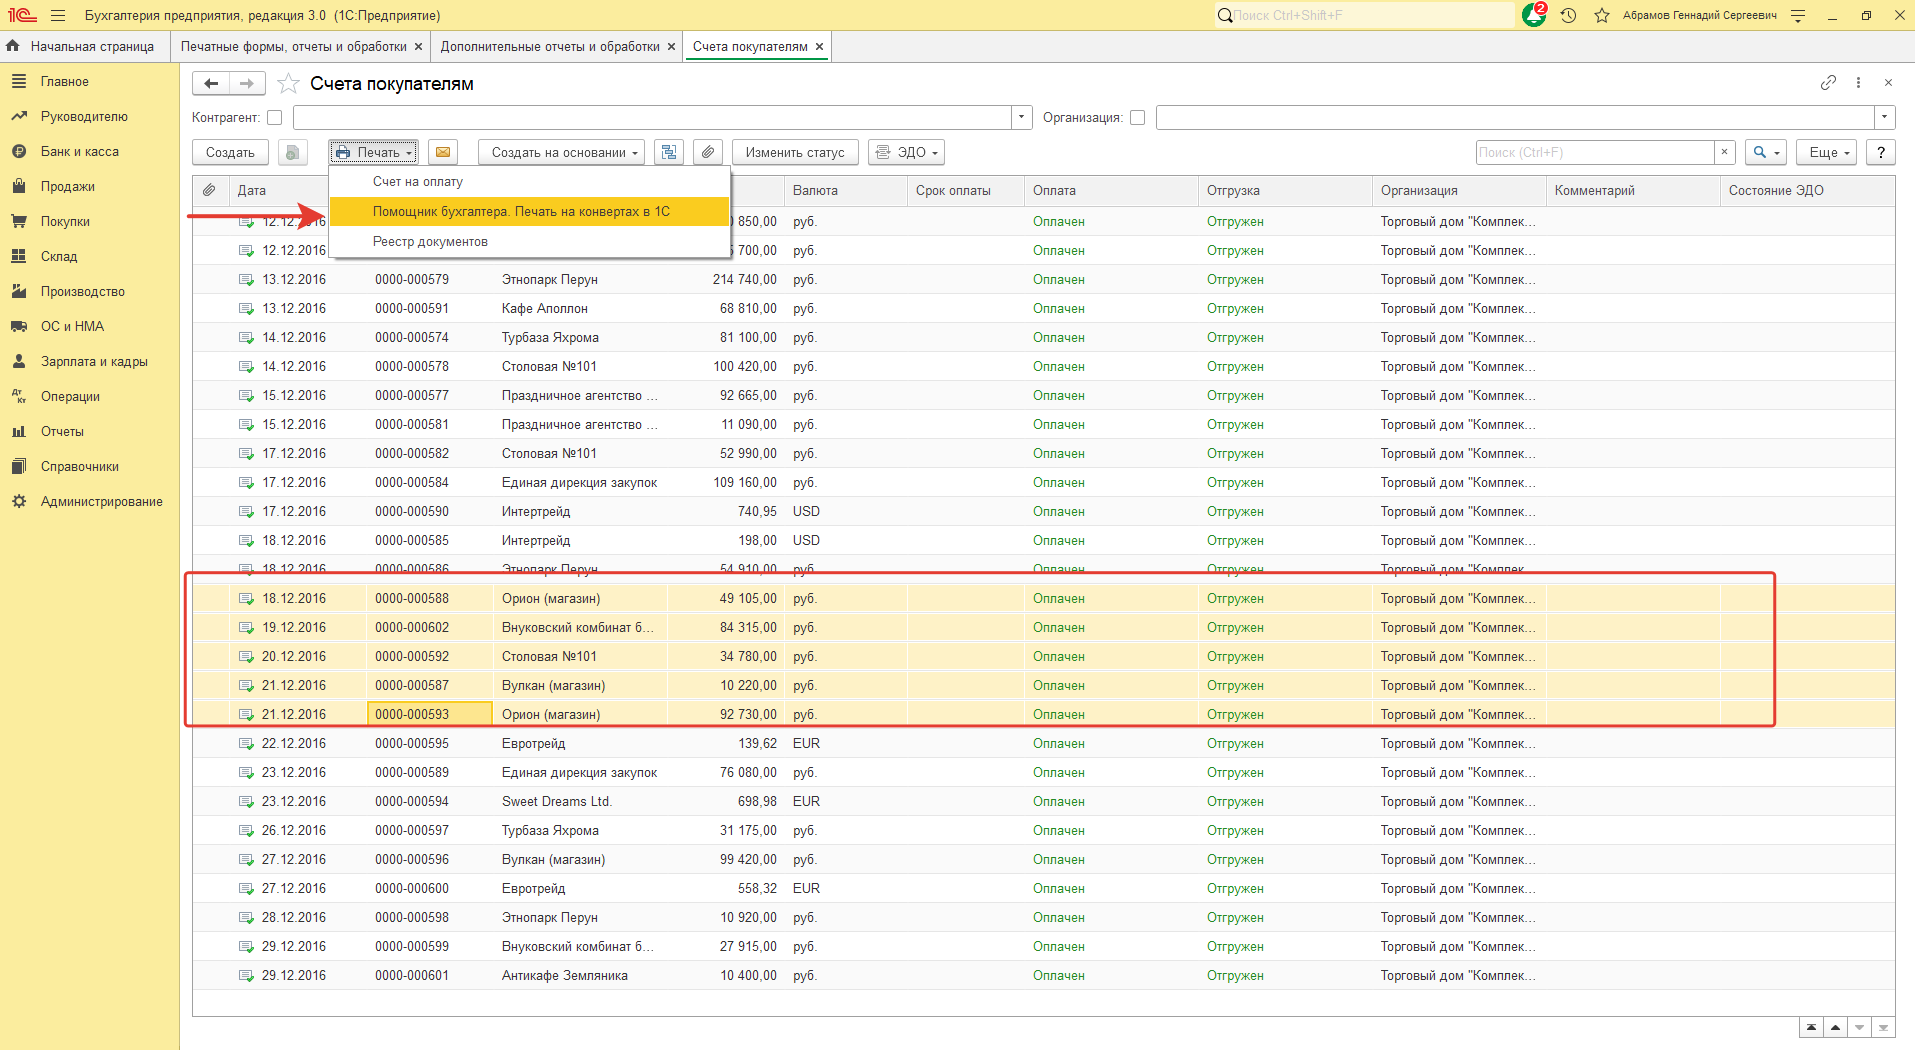Choose Счет на оплату print option
Screen dimensions: 1915x1050
tap(417, 182)
